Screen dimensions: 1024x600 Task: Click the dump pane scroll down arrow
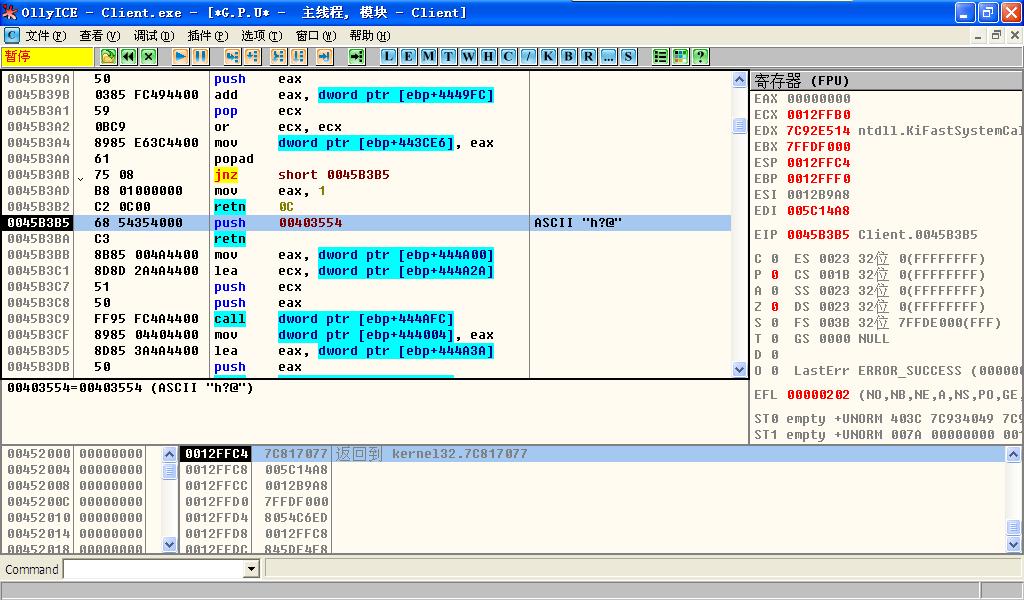click(x=169, y=544)
